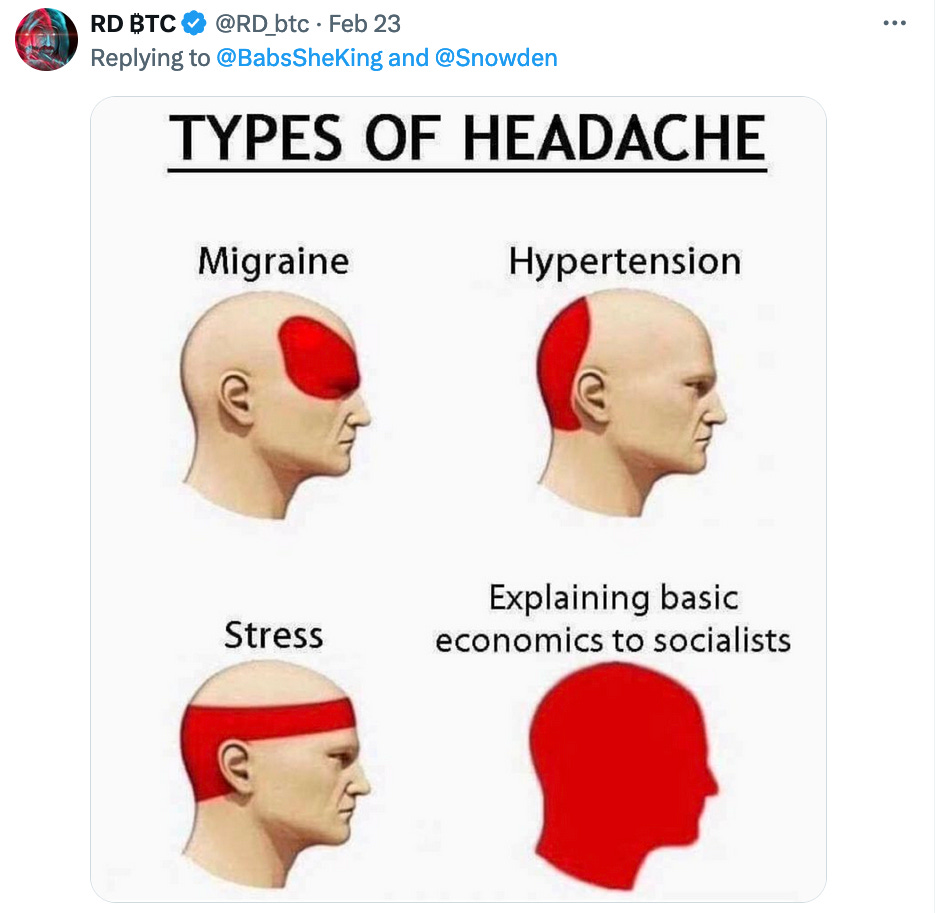935x913 pixels.
Task: Click the blue verified checkmark badge
Action: tap(194, 24)
